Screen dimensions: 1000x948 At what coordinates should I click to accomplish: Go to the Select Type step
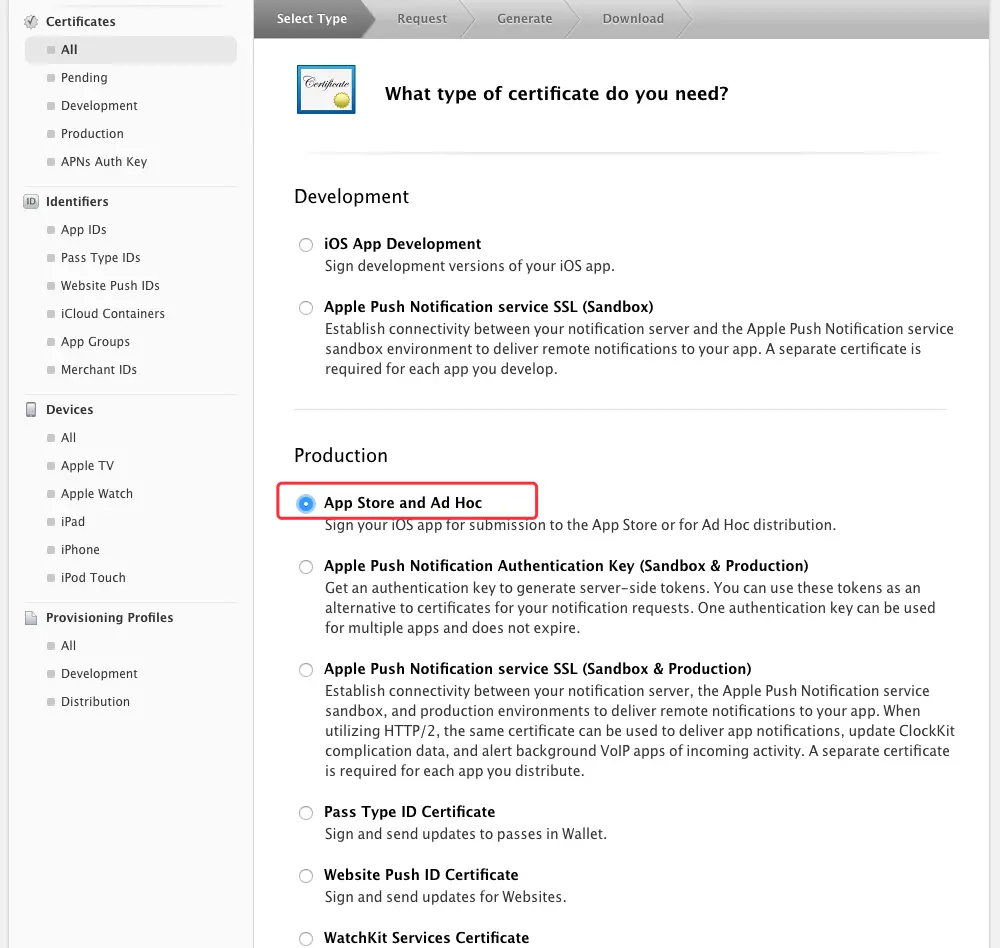[312, 19]
